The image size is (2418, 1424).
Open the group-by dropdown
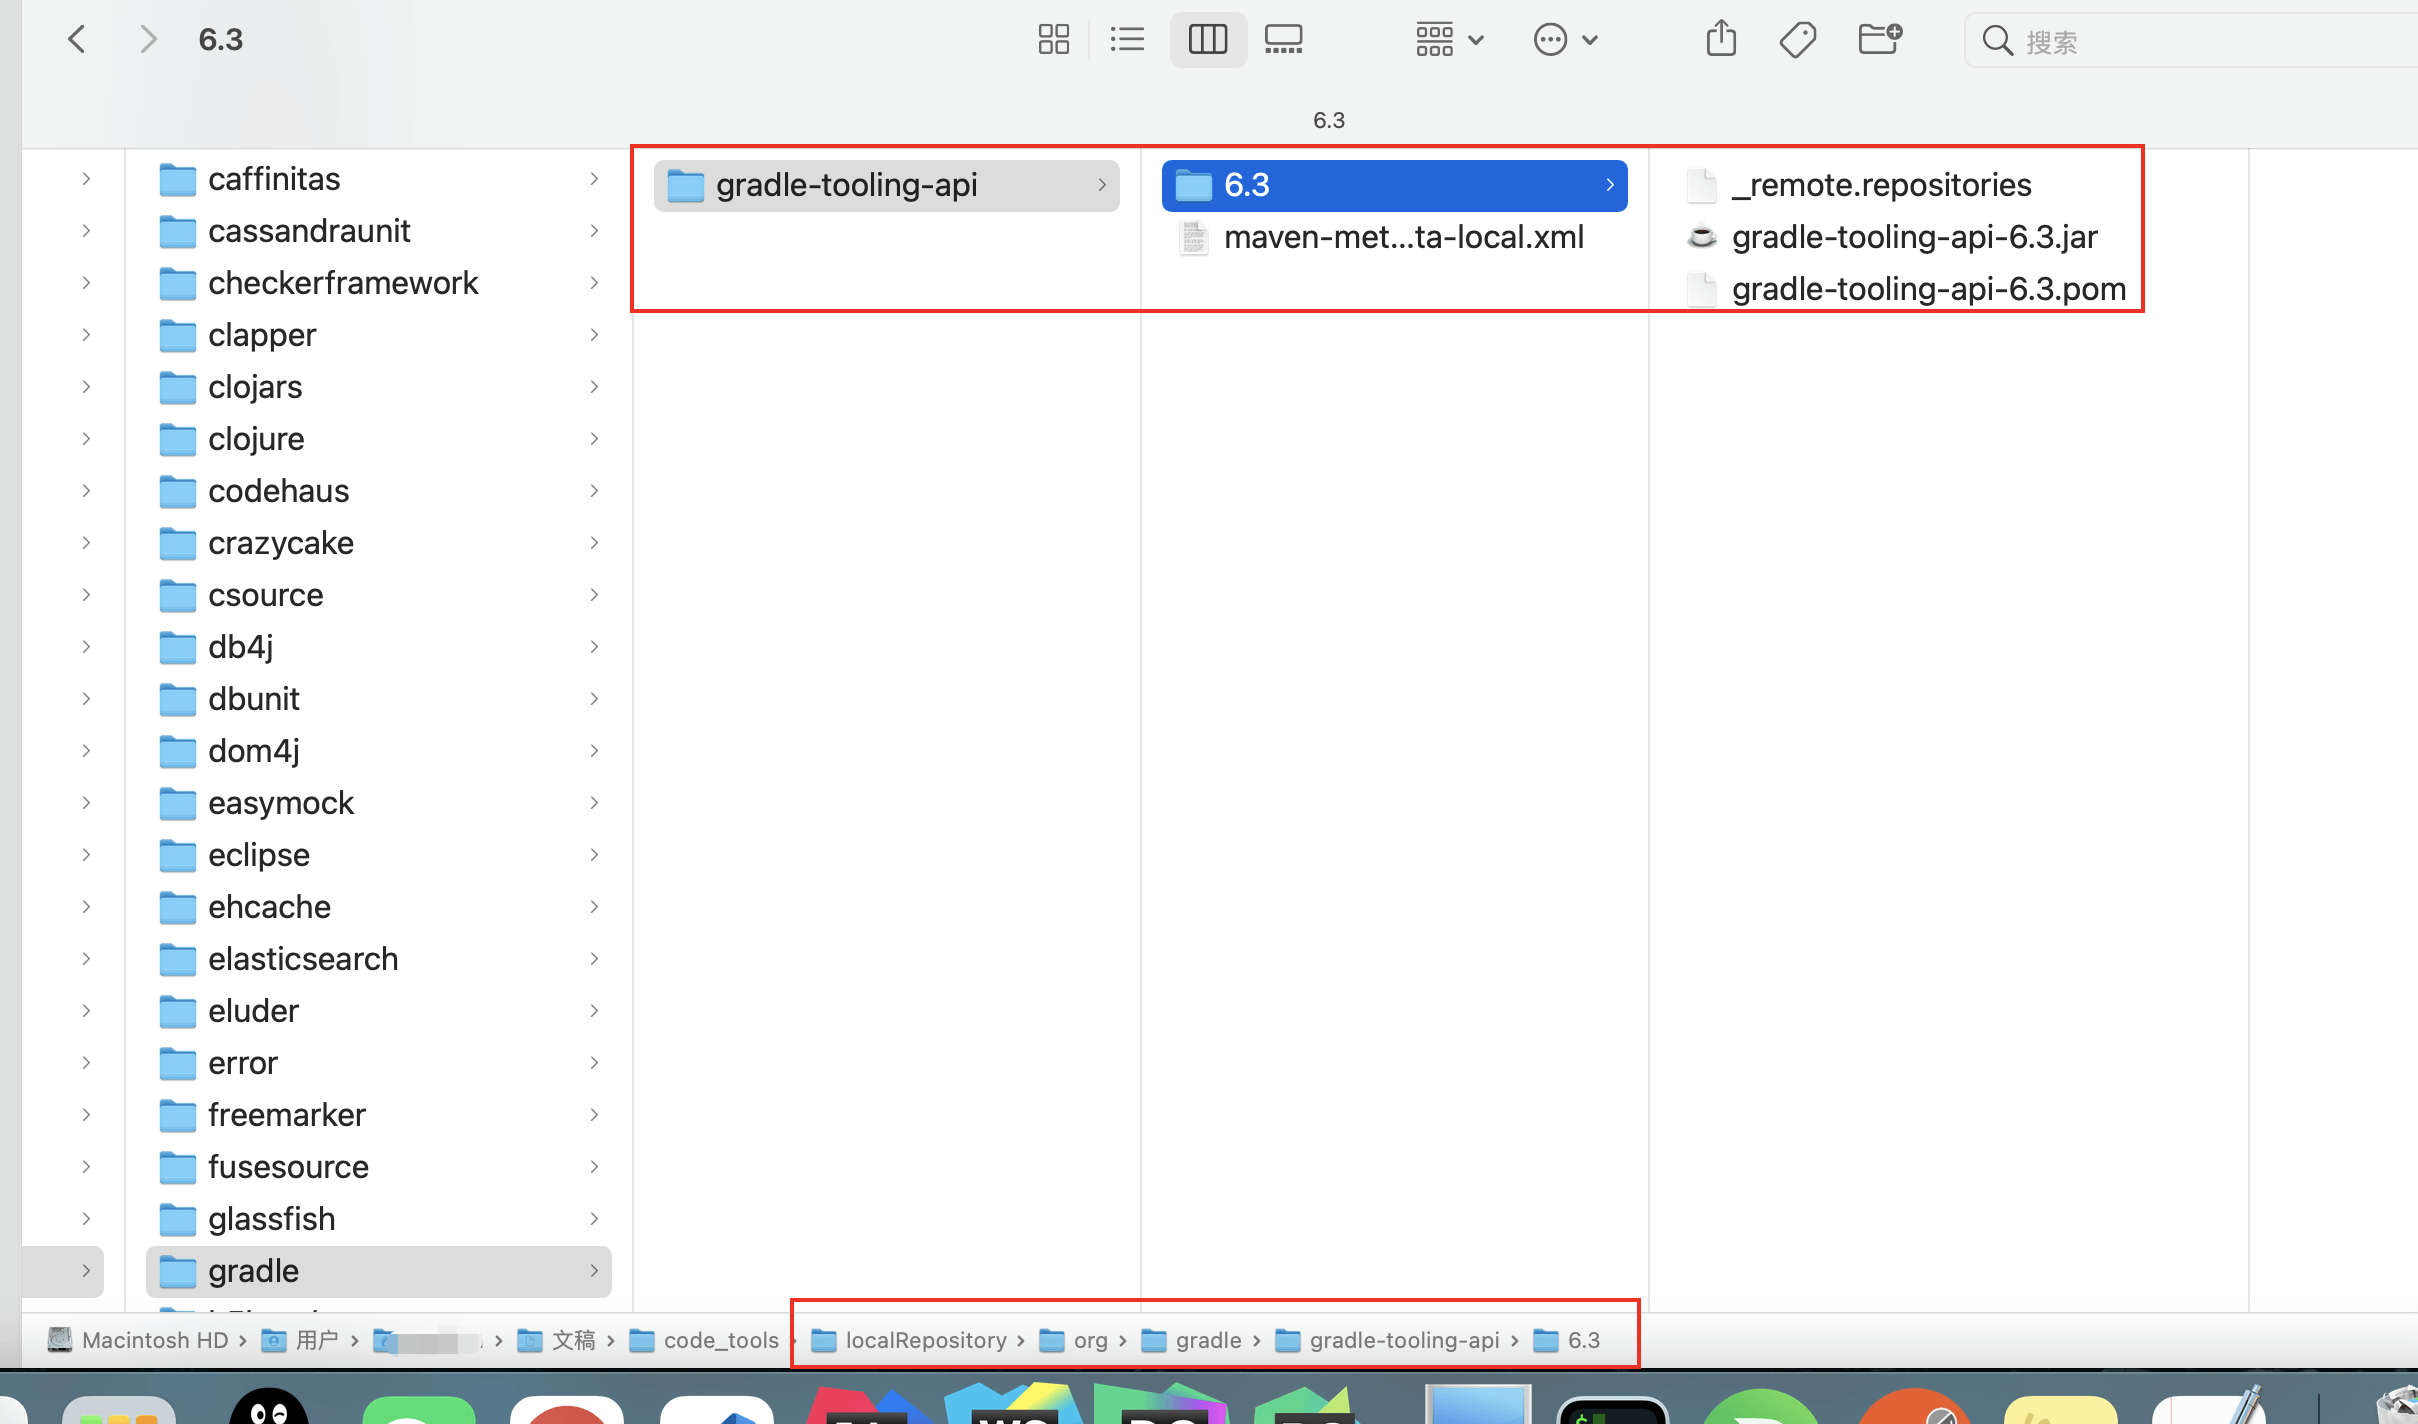tap(1449, 40)
